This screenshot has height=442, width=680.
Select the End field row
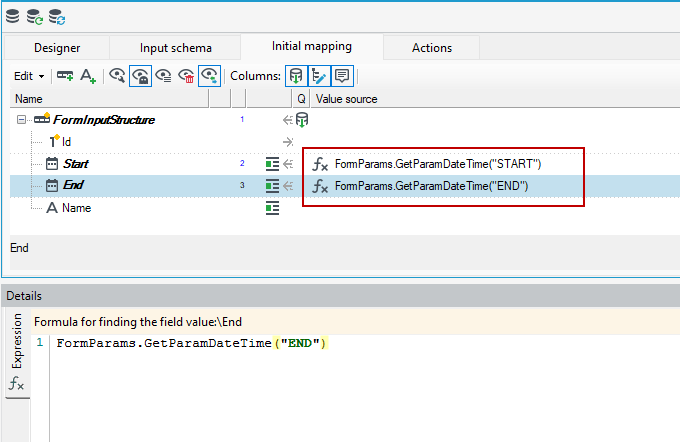point(345,186)
